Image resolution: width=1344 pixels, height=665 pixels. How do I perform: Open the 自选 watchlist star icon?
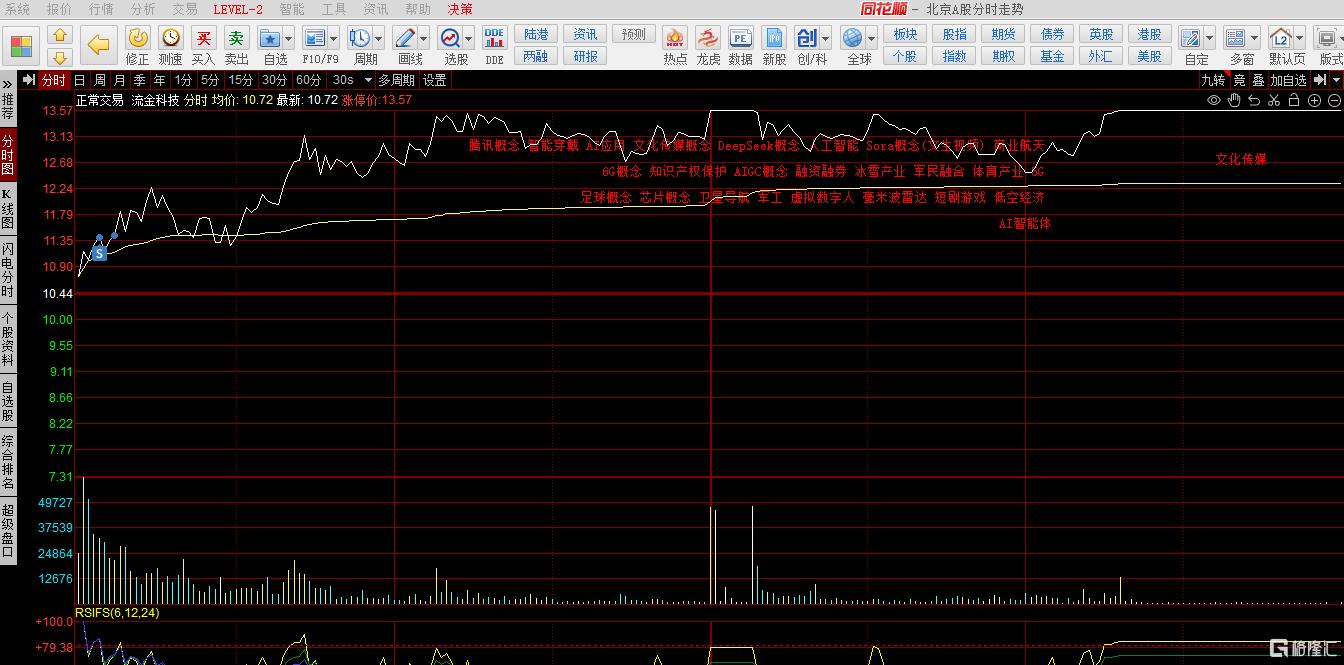click(x=269, y=38)
